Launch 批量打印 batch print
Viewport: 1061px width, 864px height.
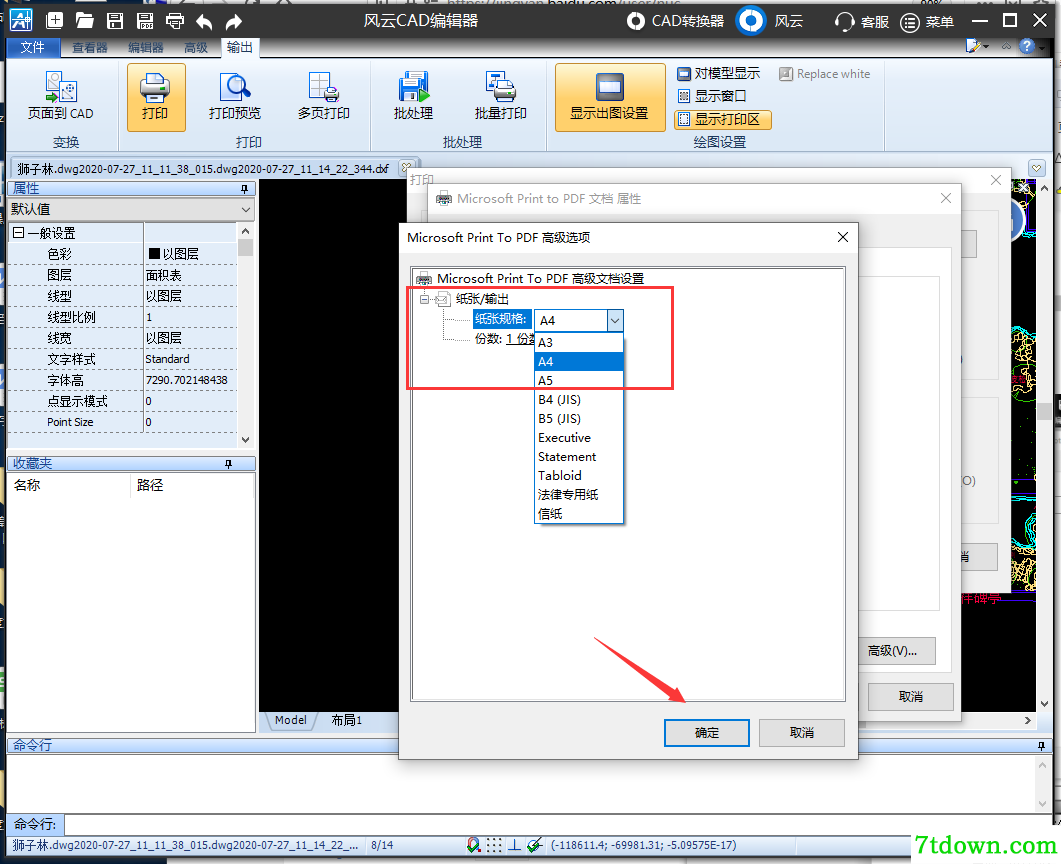pos(501,96)
